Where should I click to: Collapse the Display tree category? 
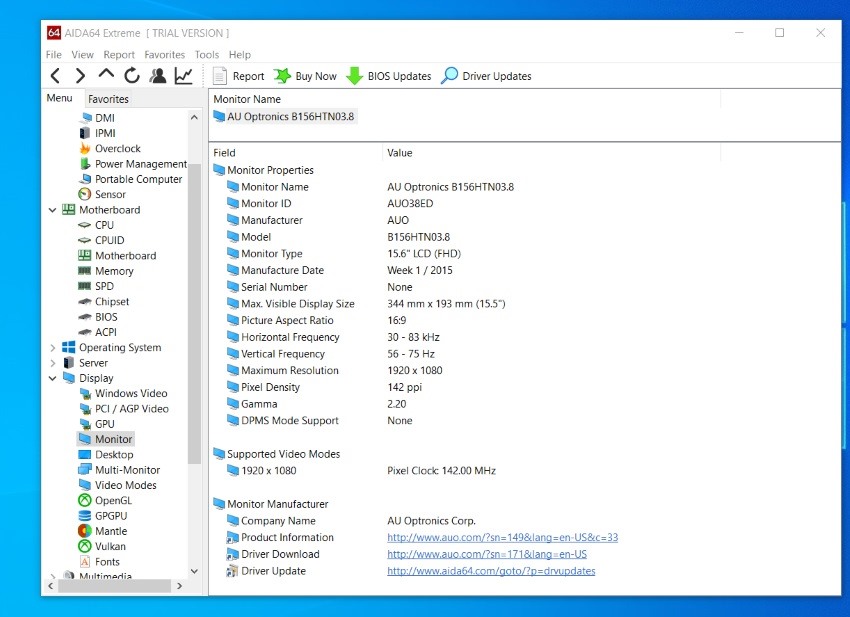(53, 378)
